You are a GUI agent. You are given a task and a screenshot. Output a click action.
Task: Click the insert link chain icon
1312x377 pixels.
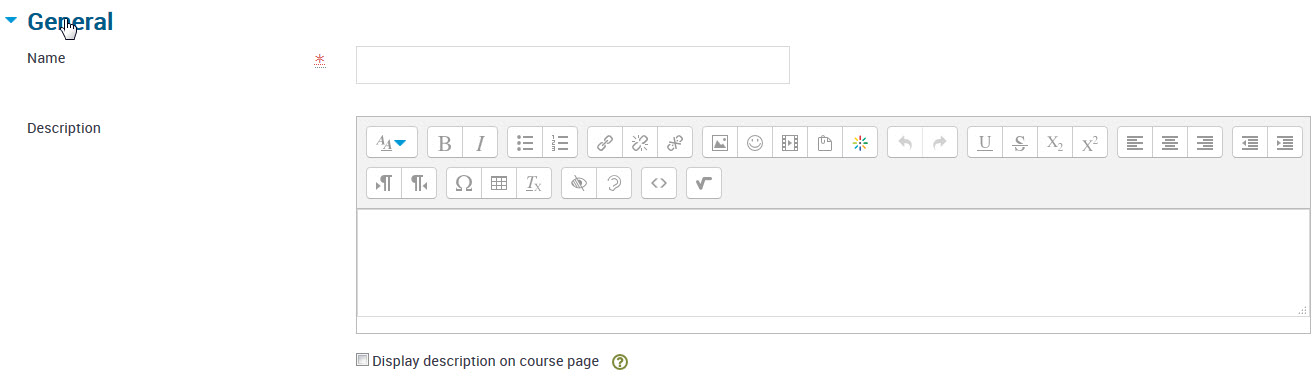pyautogui.click(x=605, y=143)
